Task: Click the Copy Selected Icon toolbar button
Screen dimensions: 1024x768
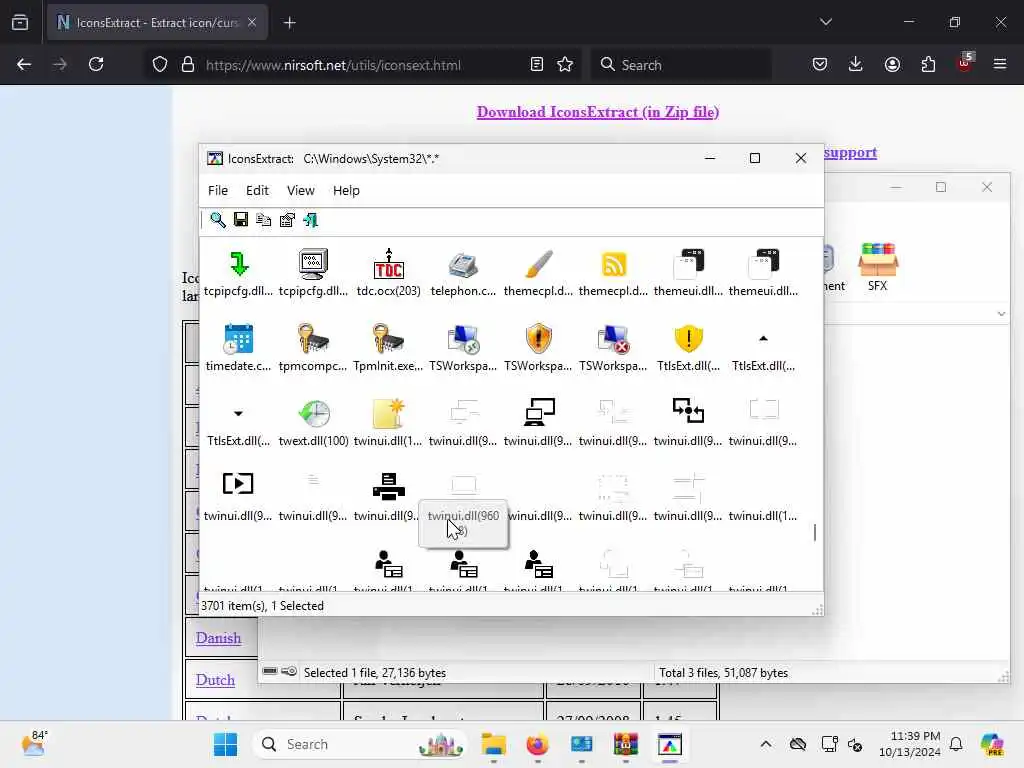Action: [264, 220]
